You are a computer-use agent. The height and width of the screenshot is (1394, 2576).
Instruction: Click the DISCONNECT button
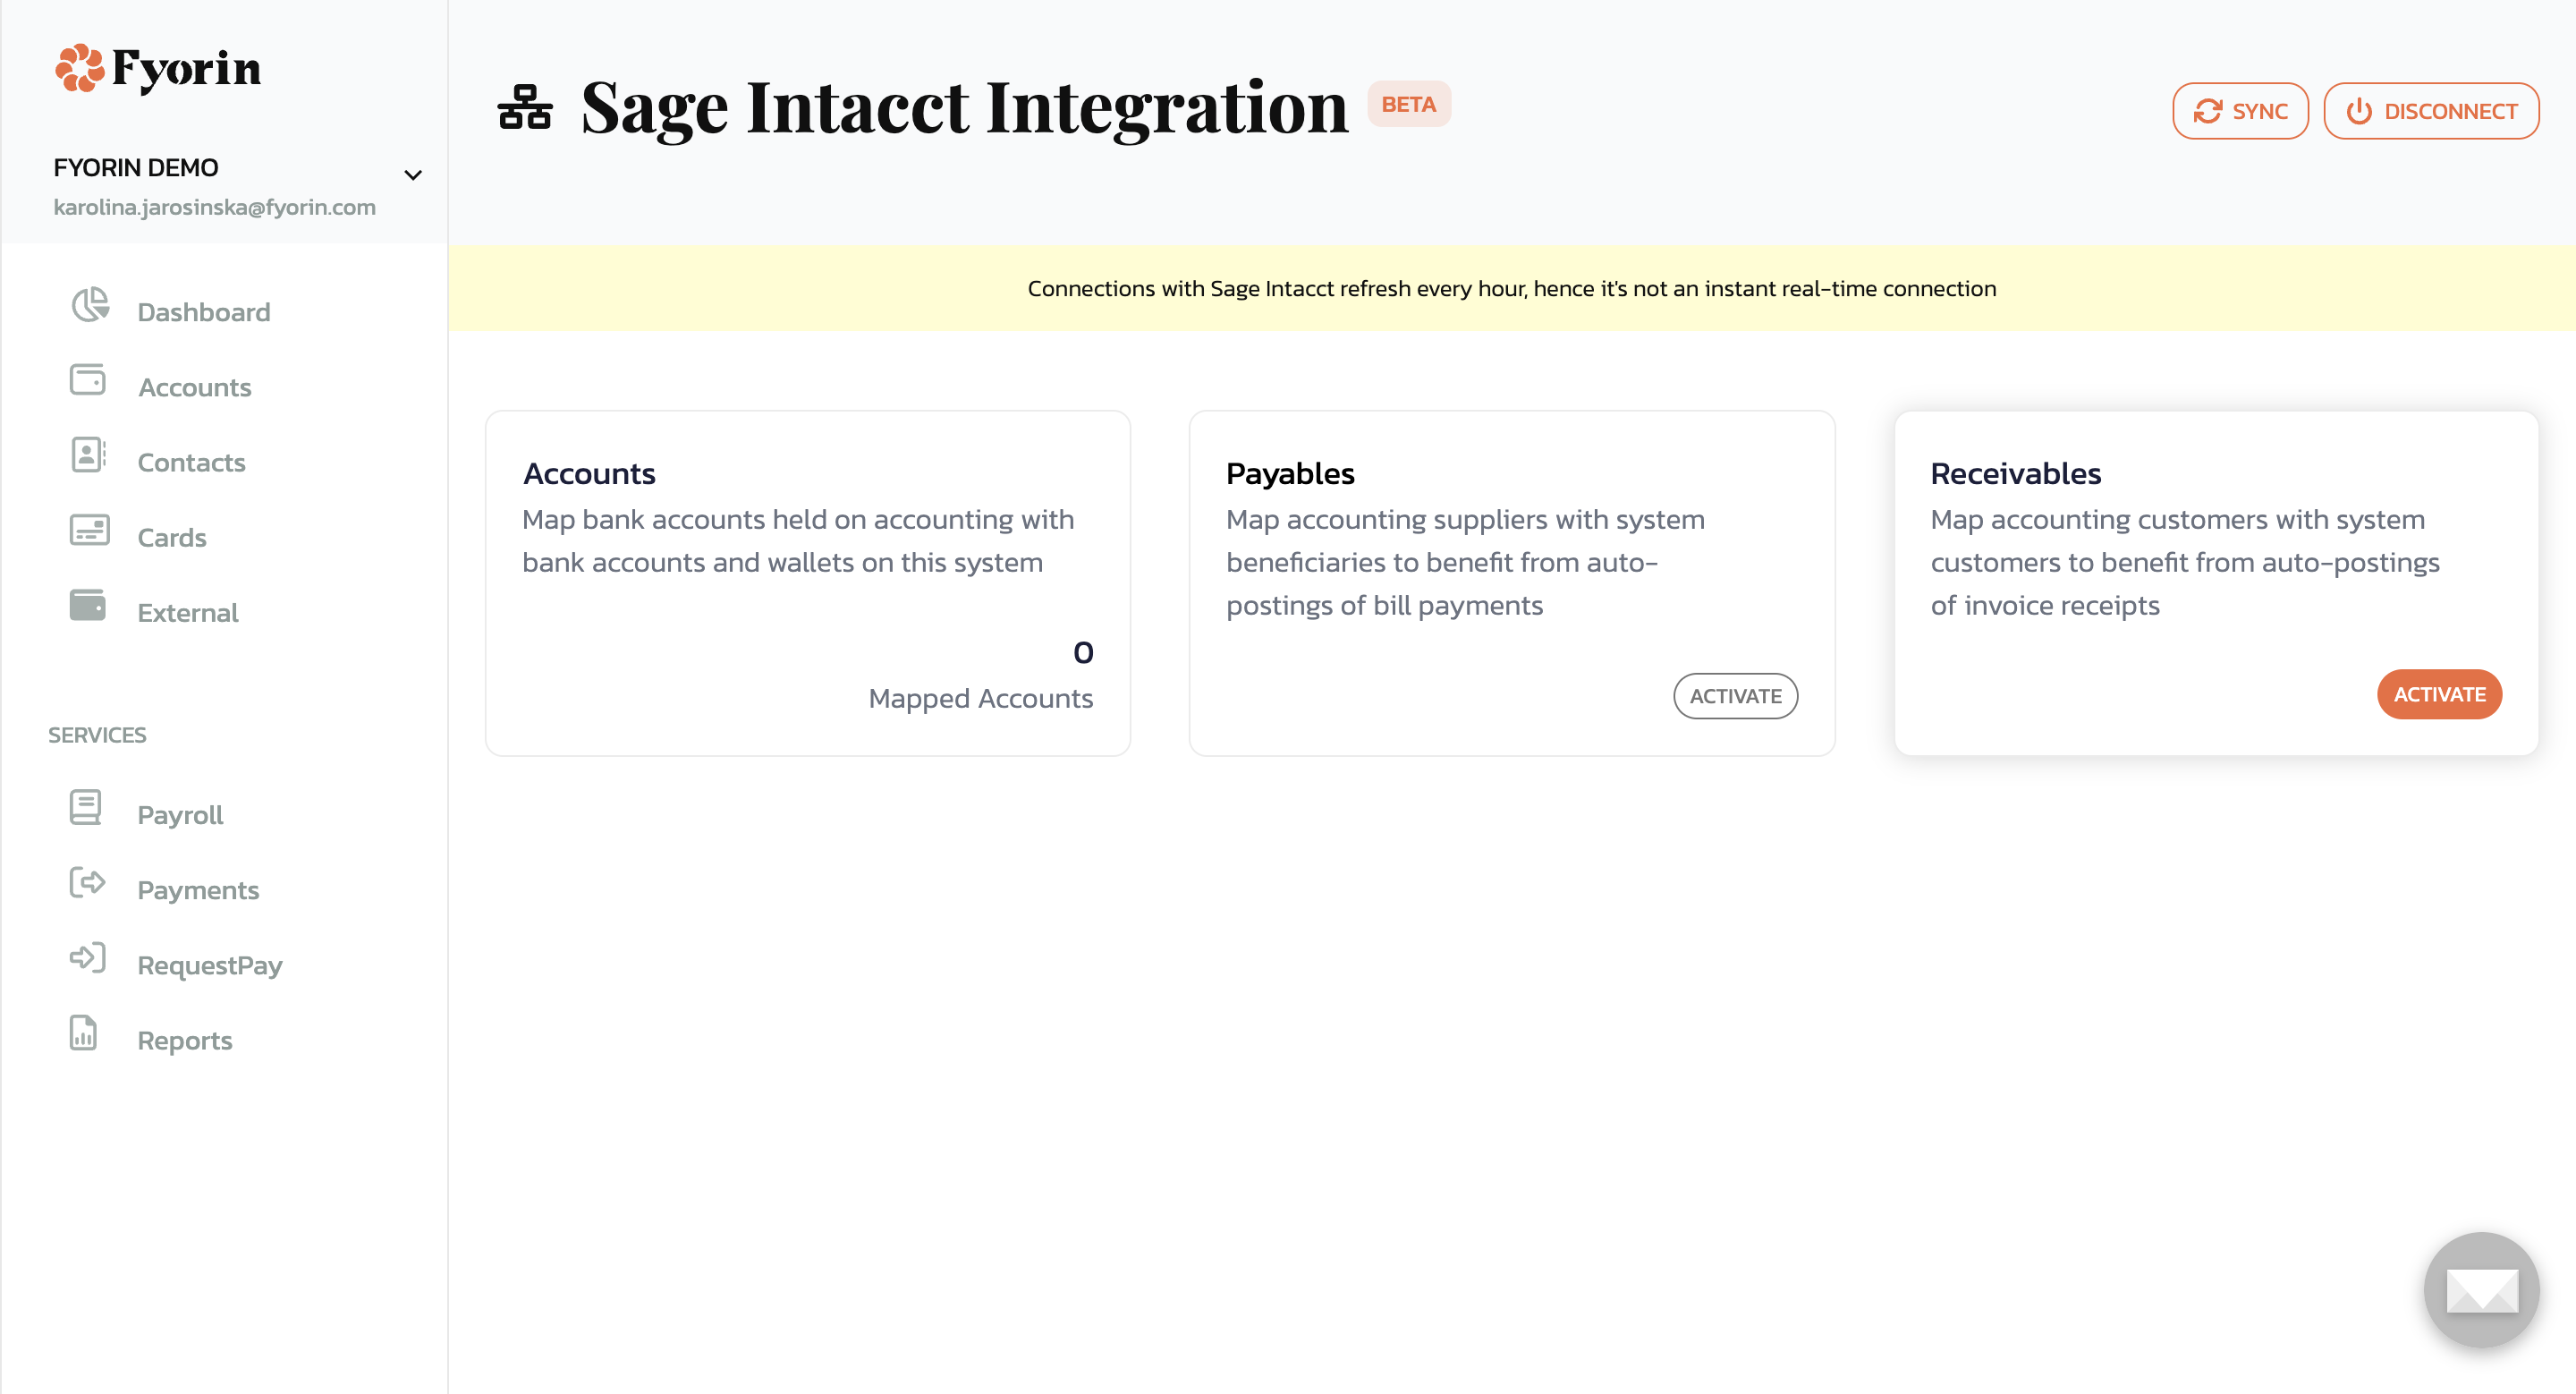2431,111
